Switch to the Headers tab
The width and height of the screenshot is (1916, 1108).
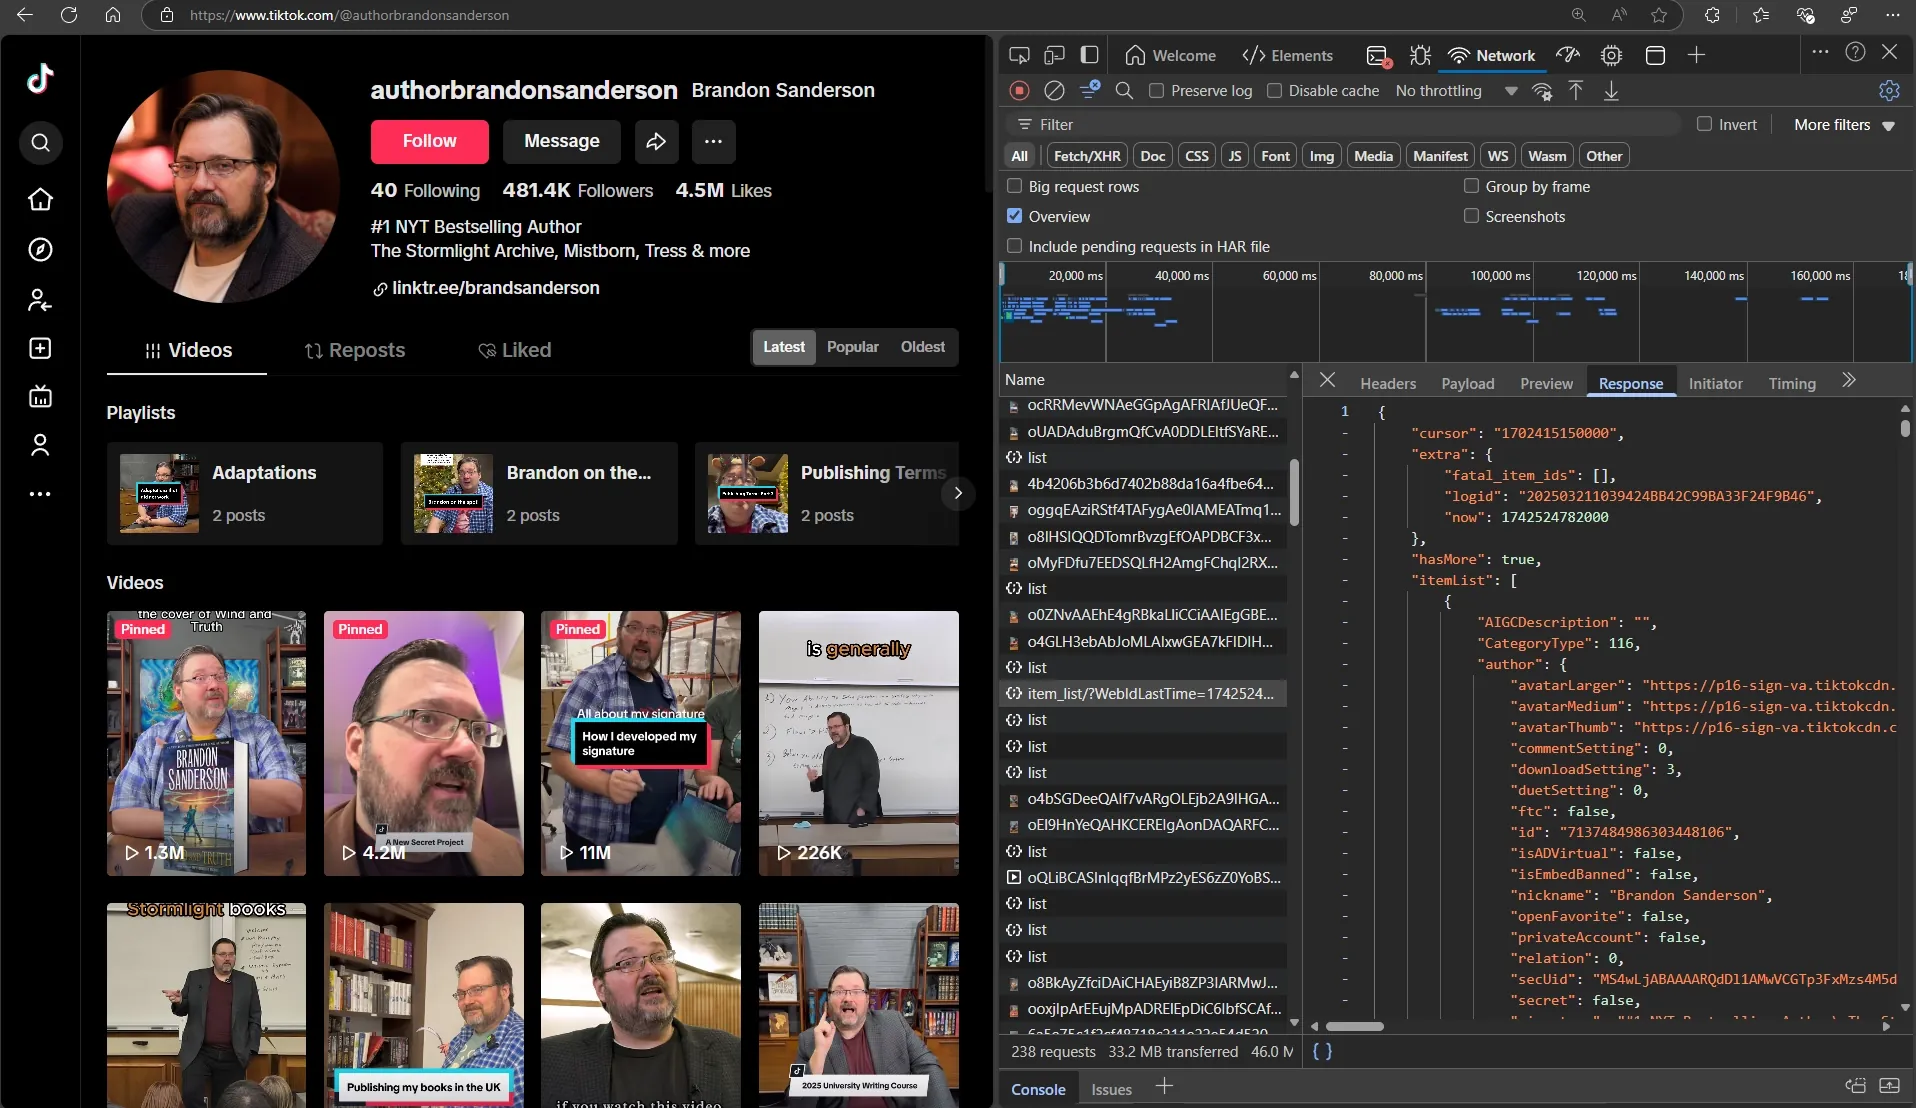pos(1387,383)
